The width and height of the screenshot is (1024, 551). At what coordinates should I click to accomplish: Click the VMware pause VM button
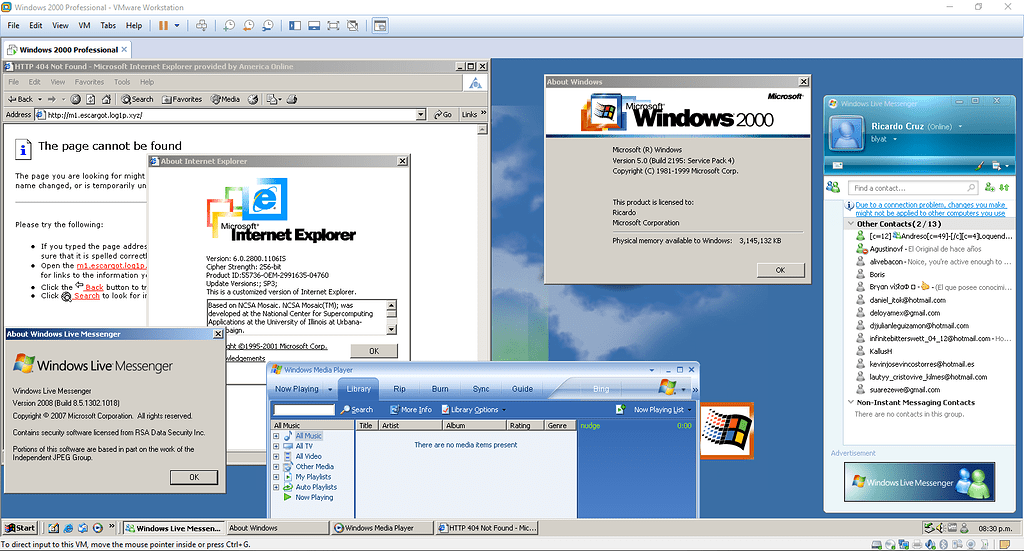163,25
